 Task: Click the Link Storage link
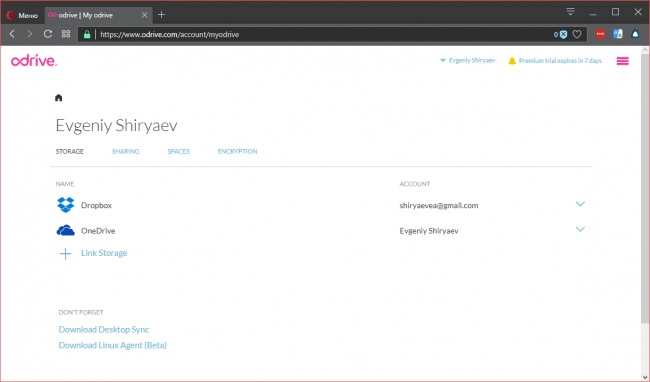pos(104,253)
